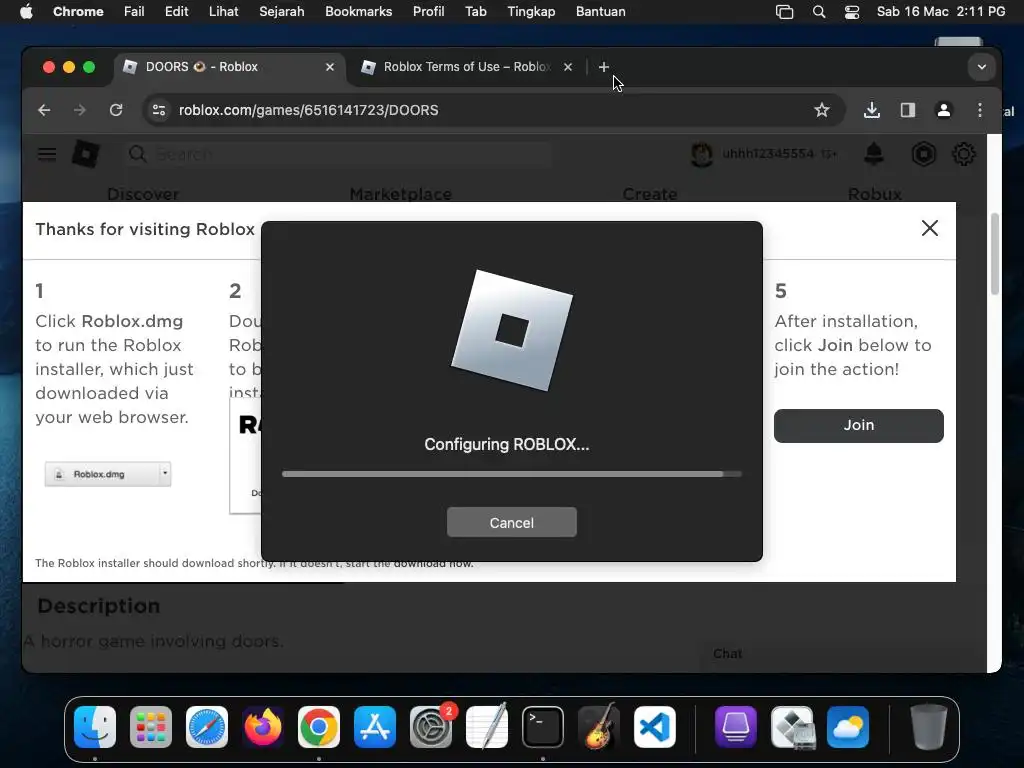Image resolution: width=1024 pixels, height=768 pixels.
Task: Open Chrome three-dot menu
Action: pyautogui.click(x=980, y=110)
